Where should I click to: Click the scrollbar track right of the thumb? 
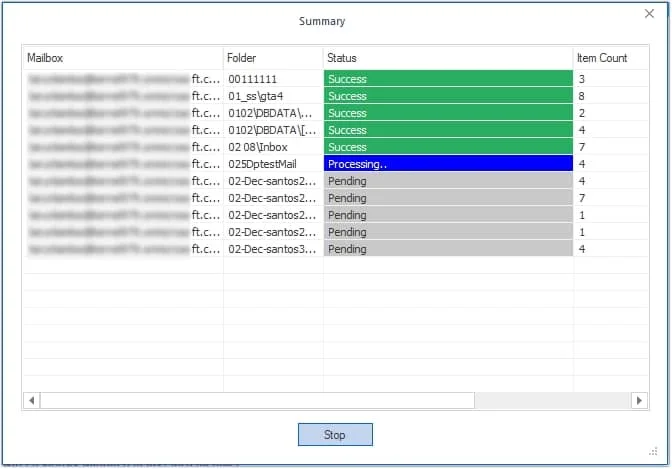(x=552, y=400)
